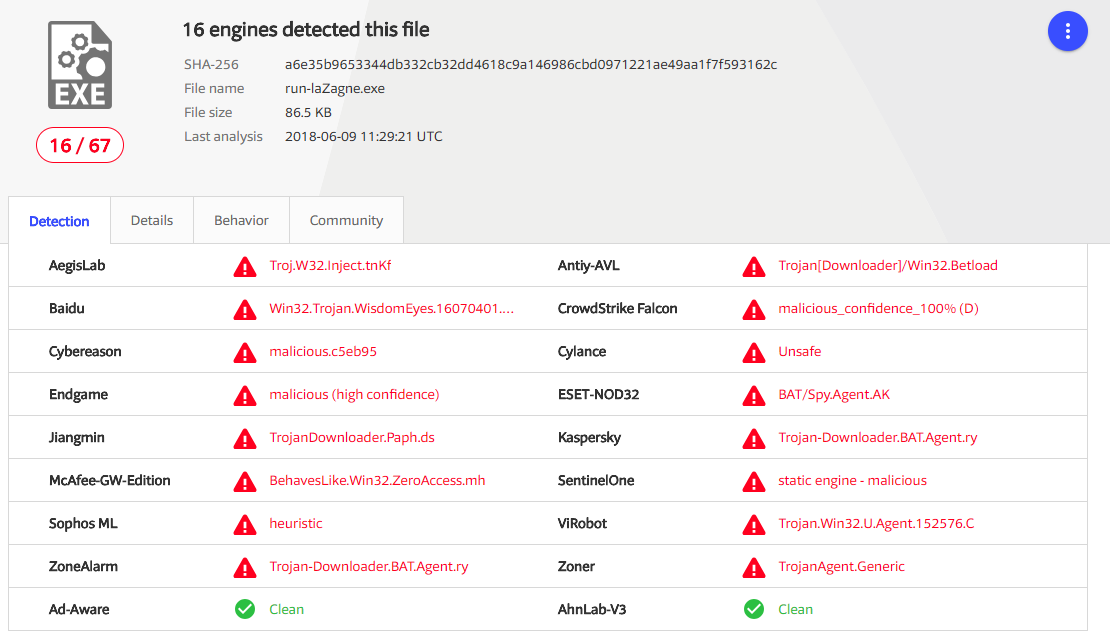Click the file name run-laZagne.exe
Screen dimensions: 1110x631
(335, 89)
